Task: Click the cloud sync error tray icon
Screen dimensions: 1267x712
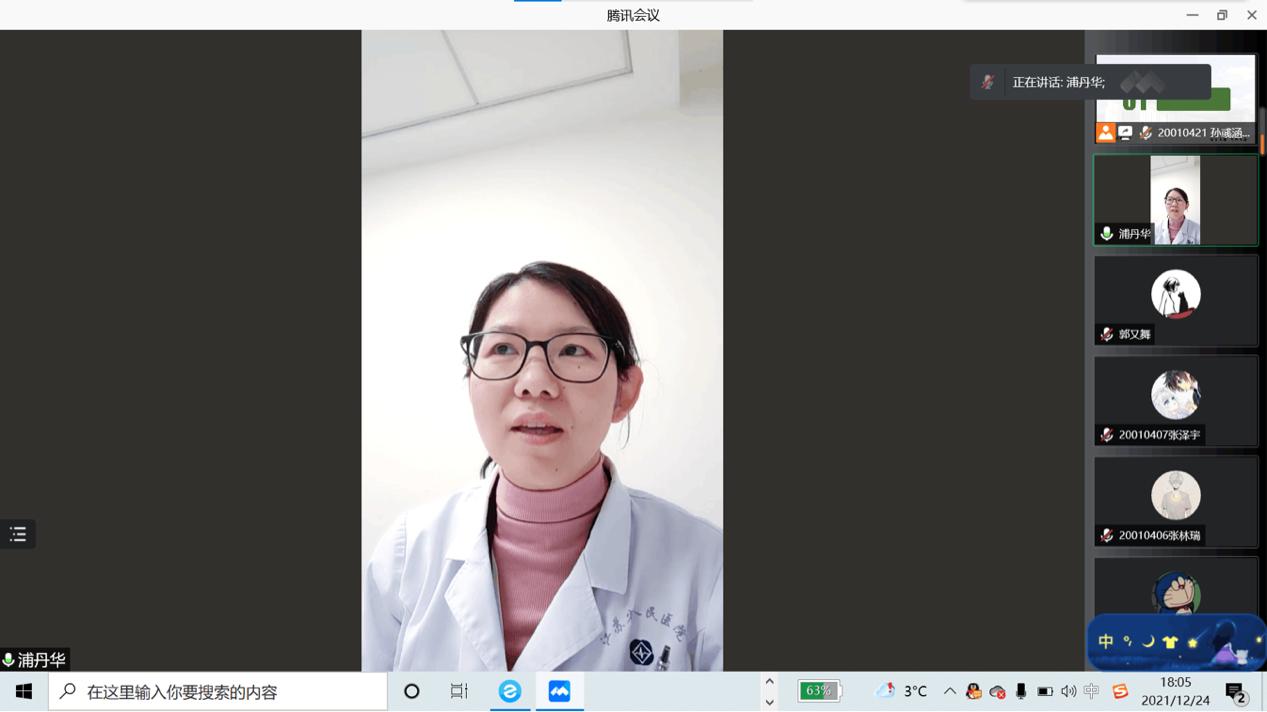Action: coord(997,691)
